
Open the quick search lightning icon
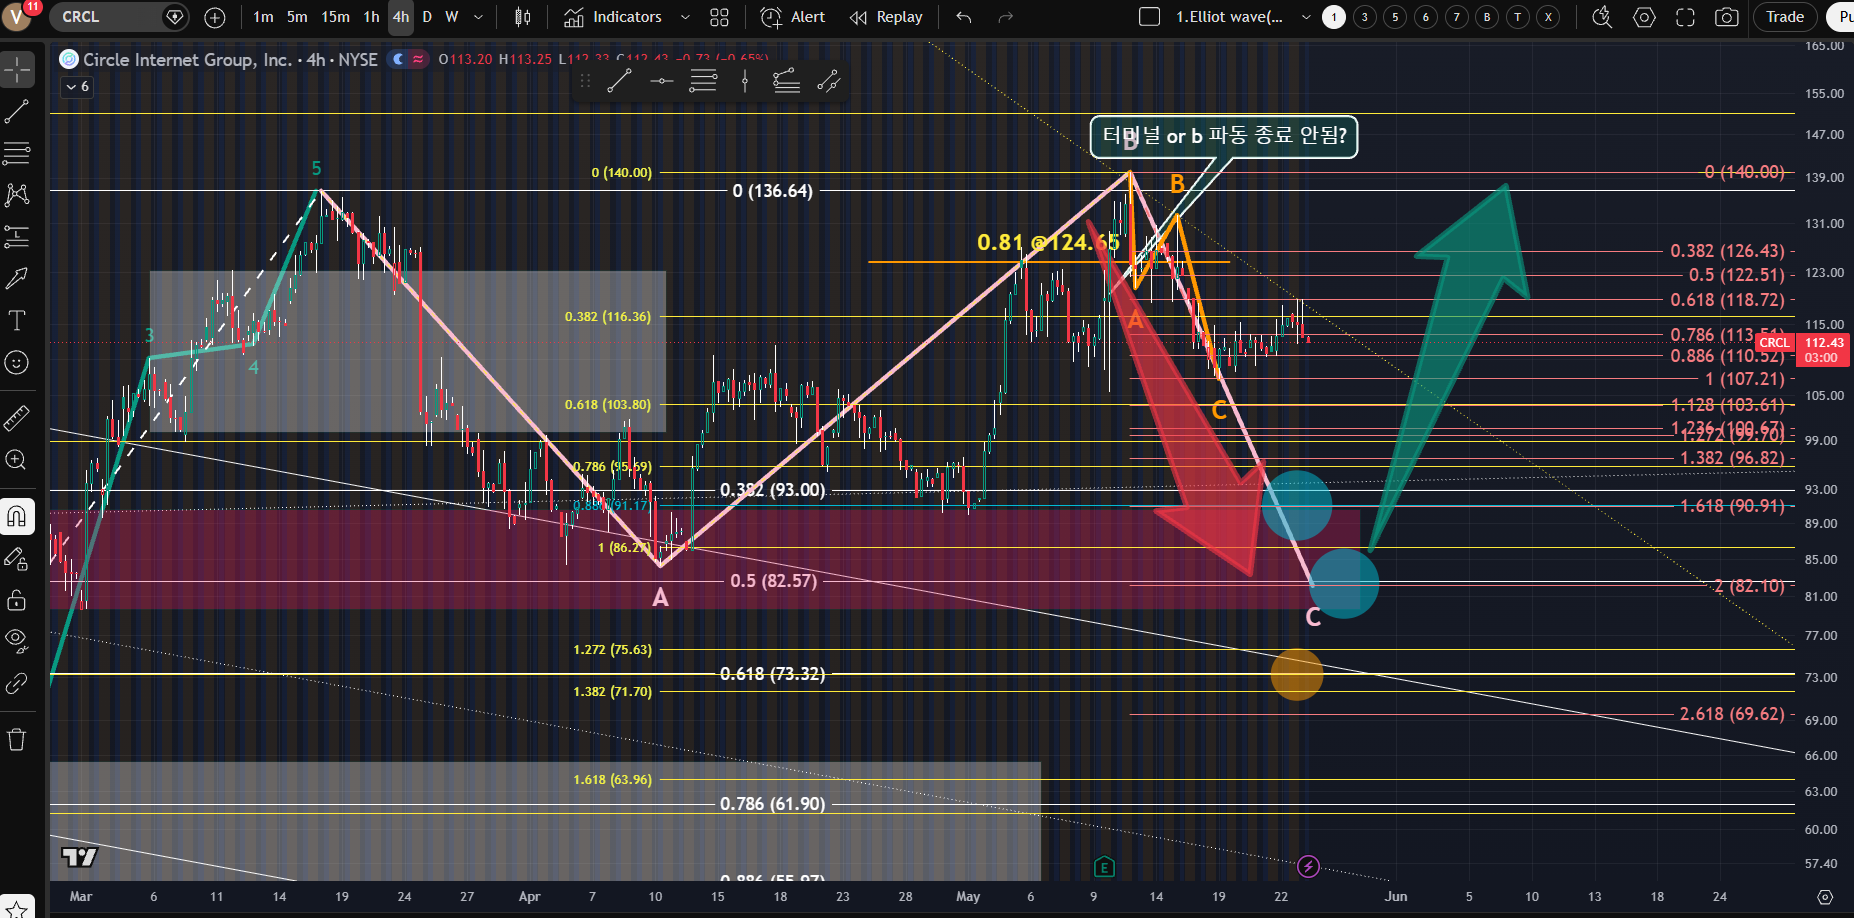tap(1602, 17)
